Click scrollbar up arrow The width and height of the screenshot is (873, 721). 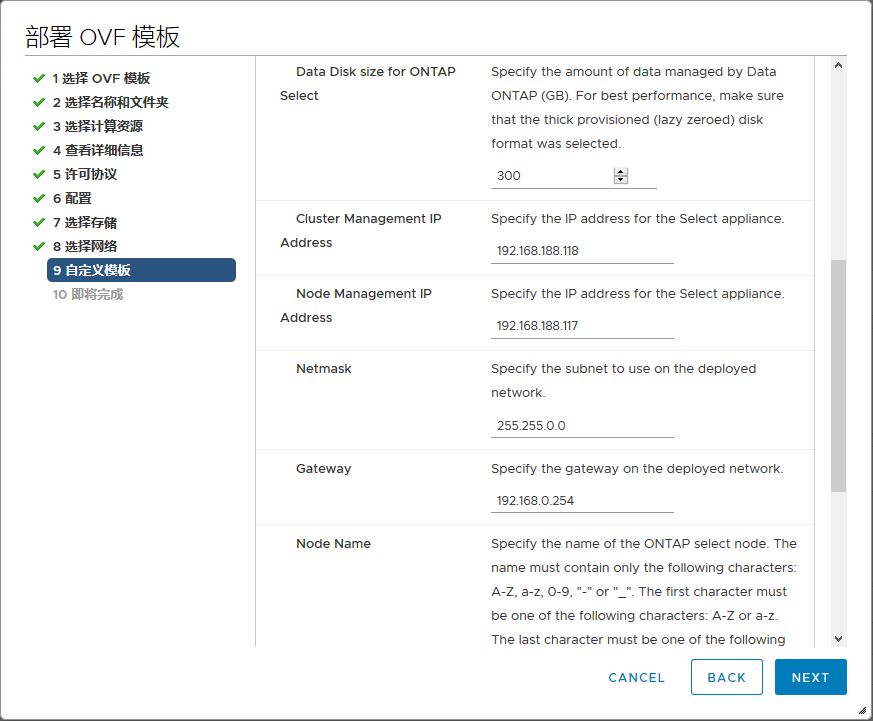click(x=838, y=65)
